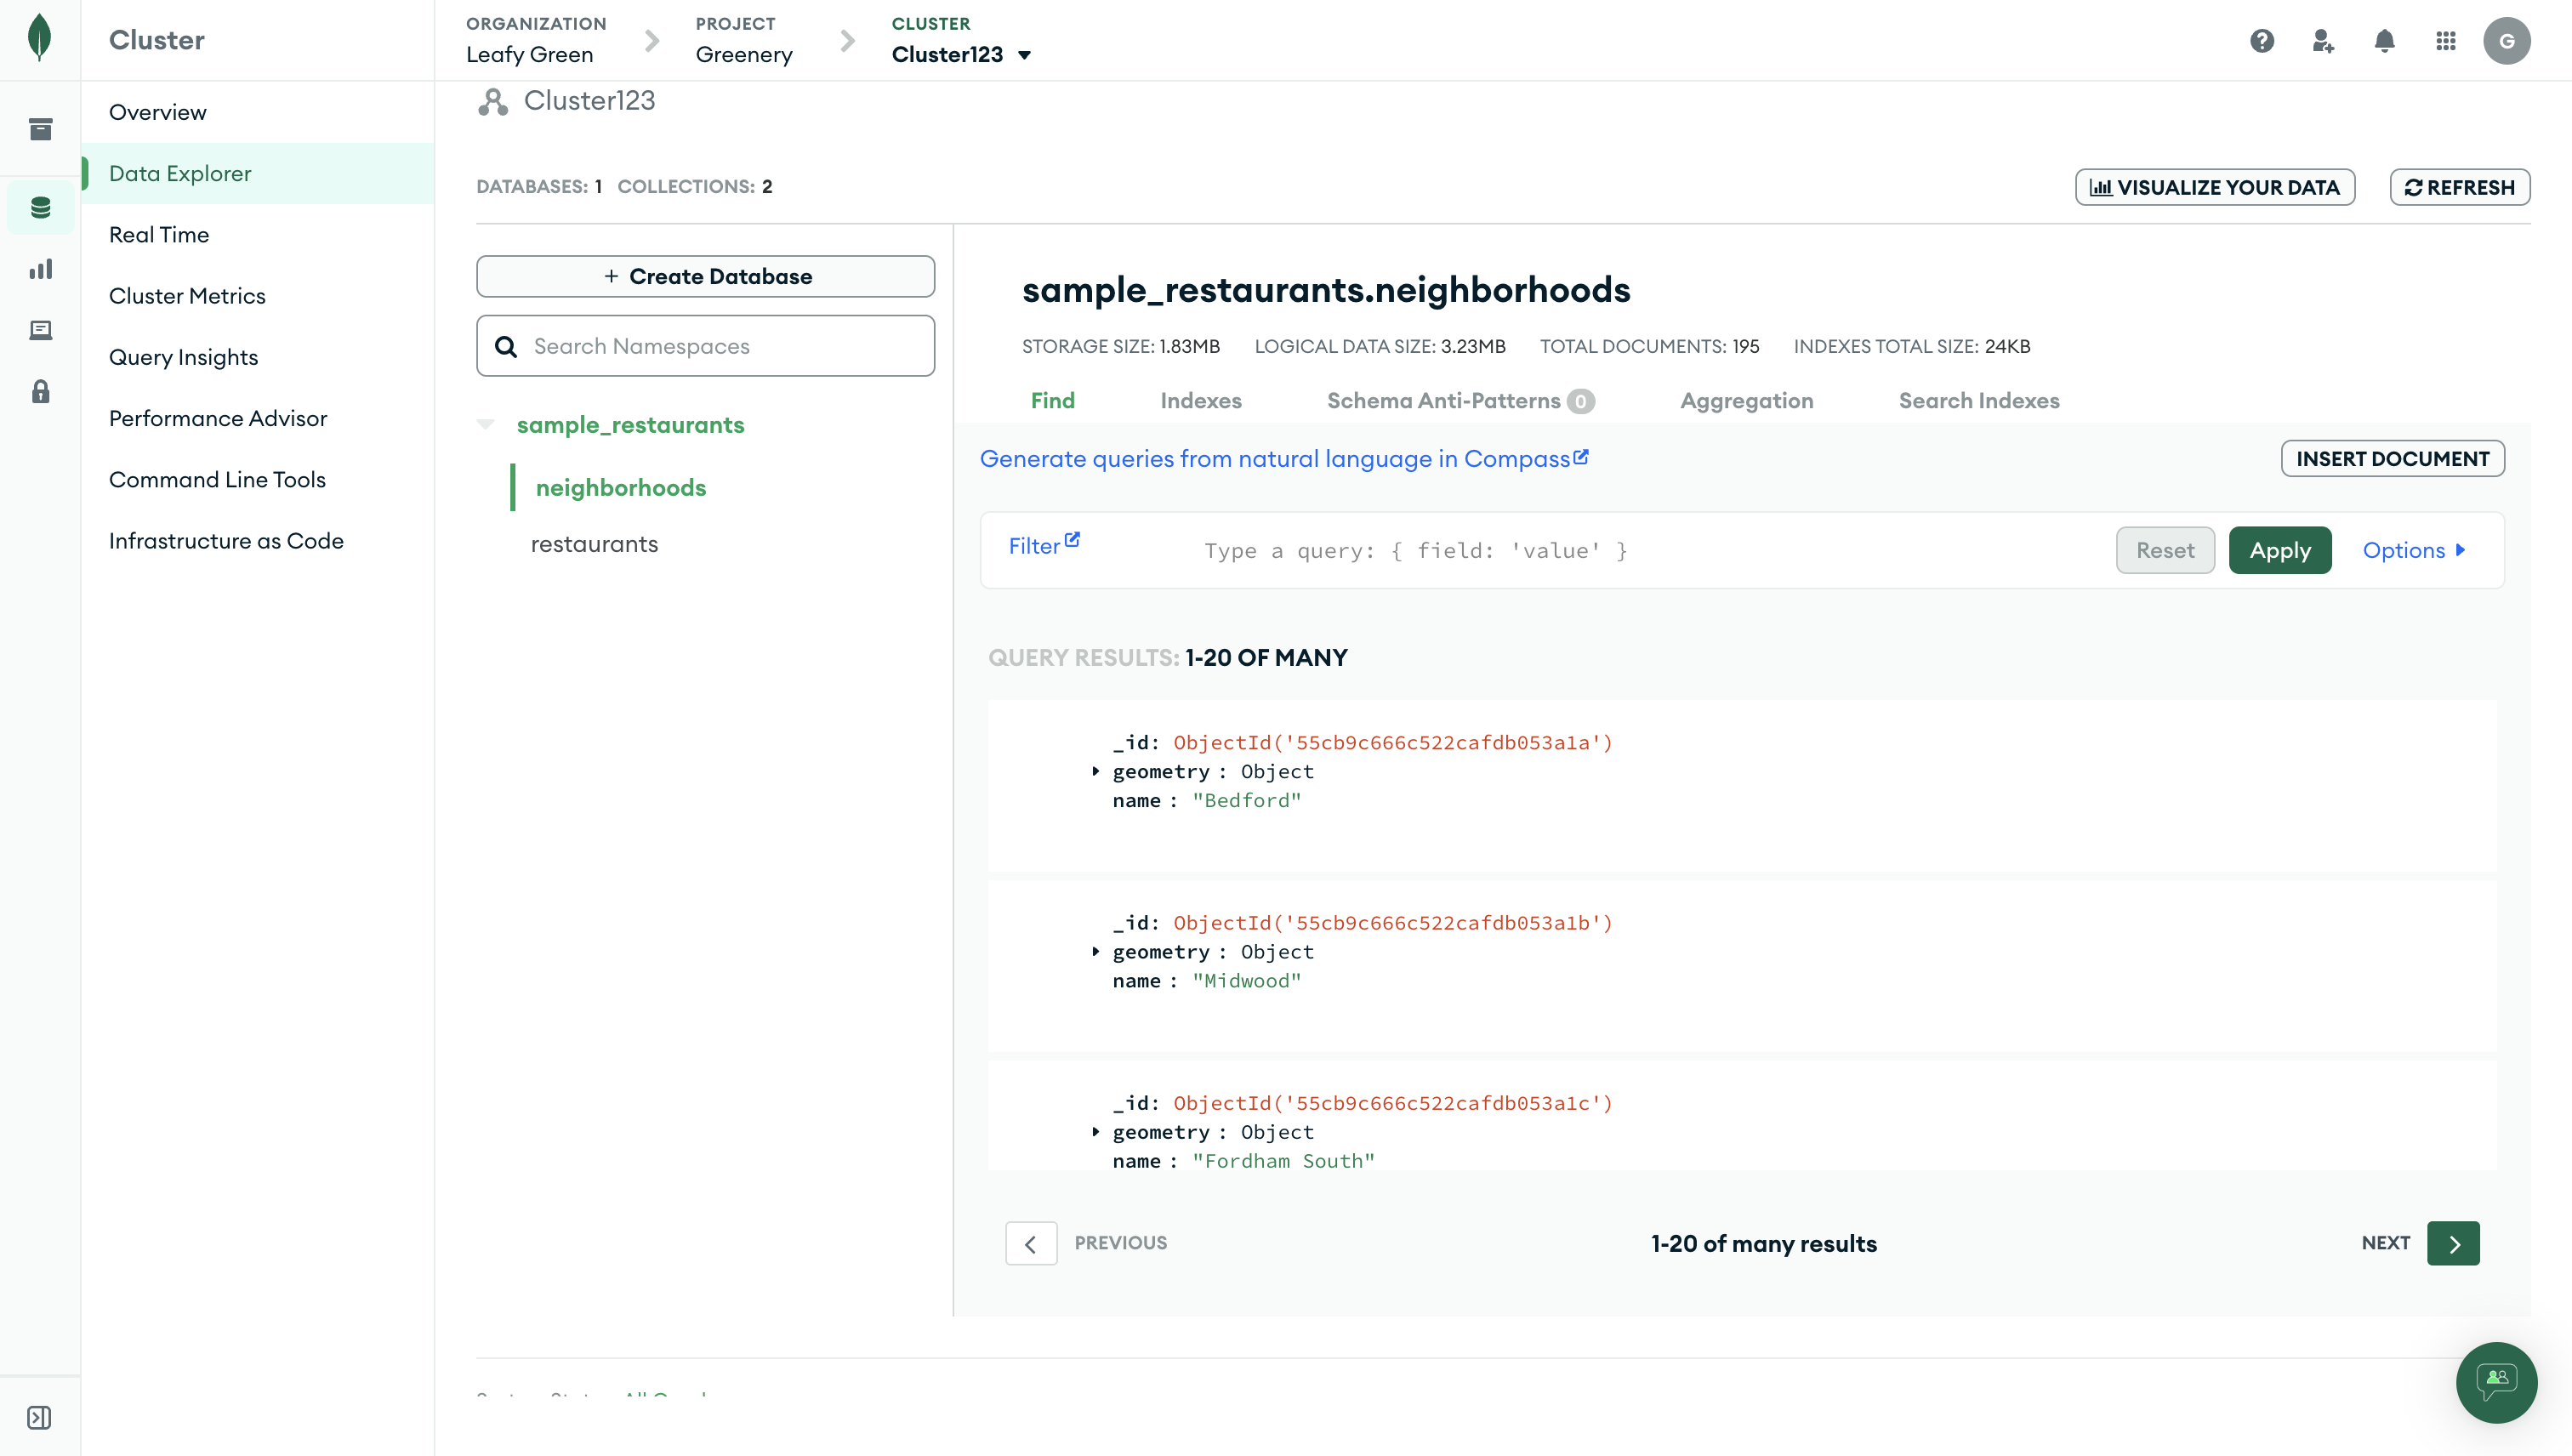Expand geometry object in Bedford document

[x=1095, y=771]
